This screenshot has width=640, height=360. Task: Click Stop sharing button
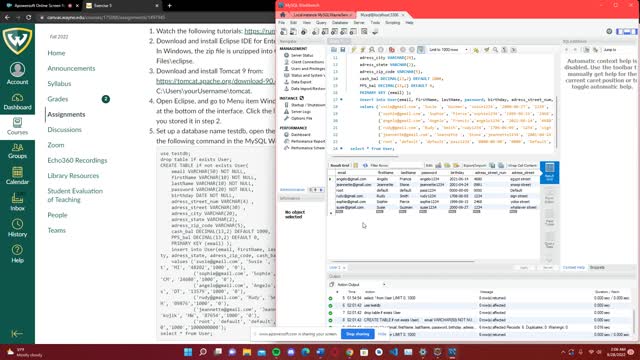[x=358, y=334]
